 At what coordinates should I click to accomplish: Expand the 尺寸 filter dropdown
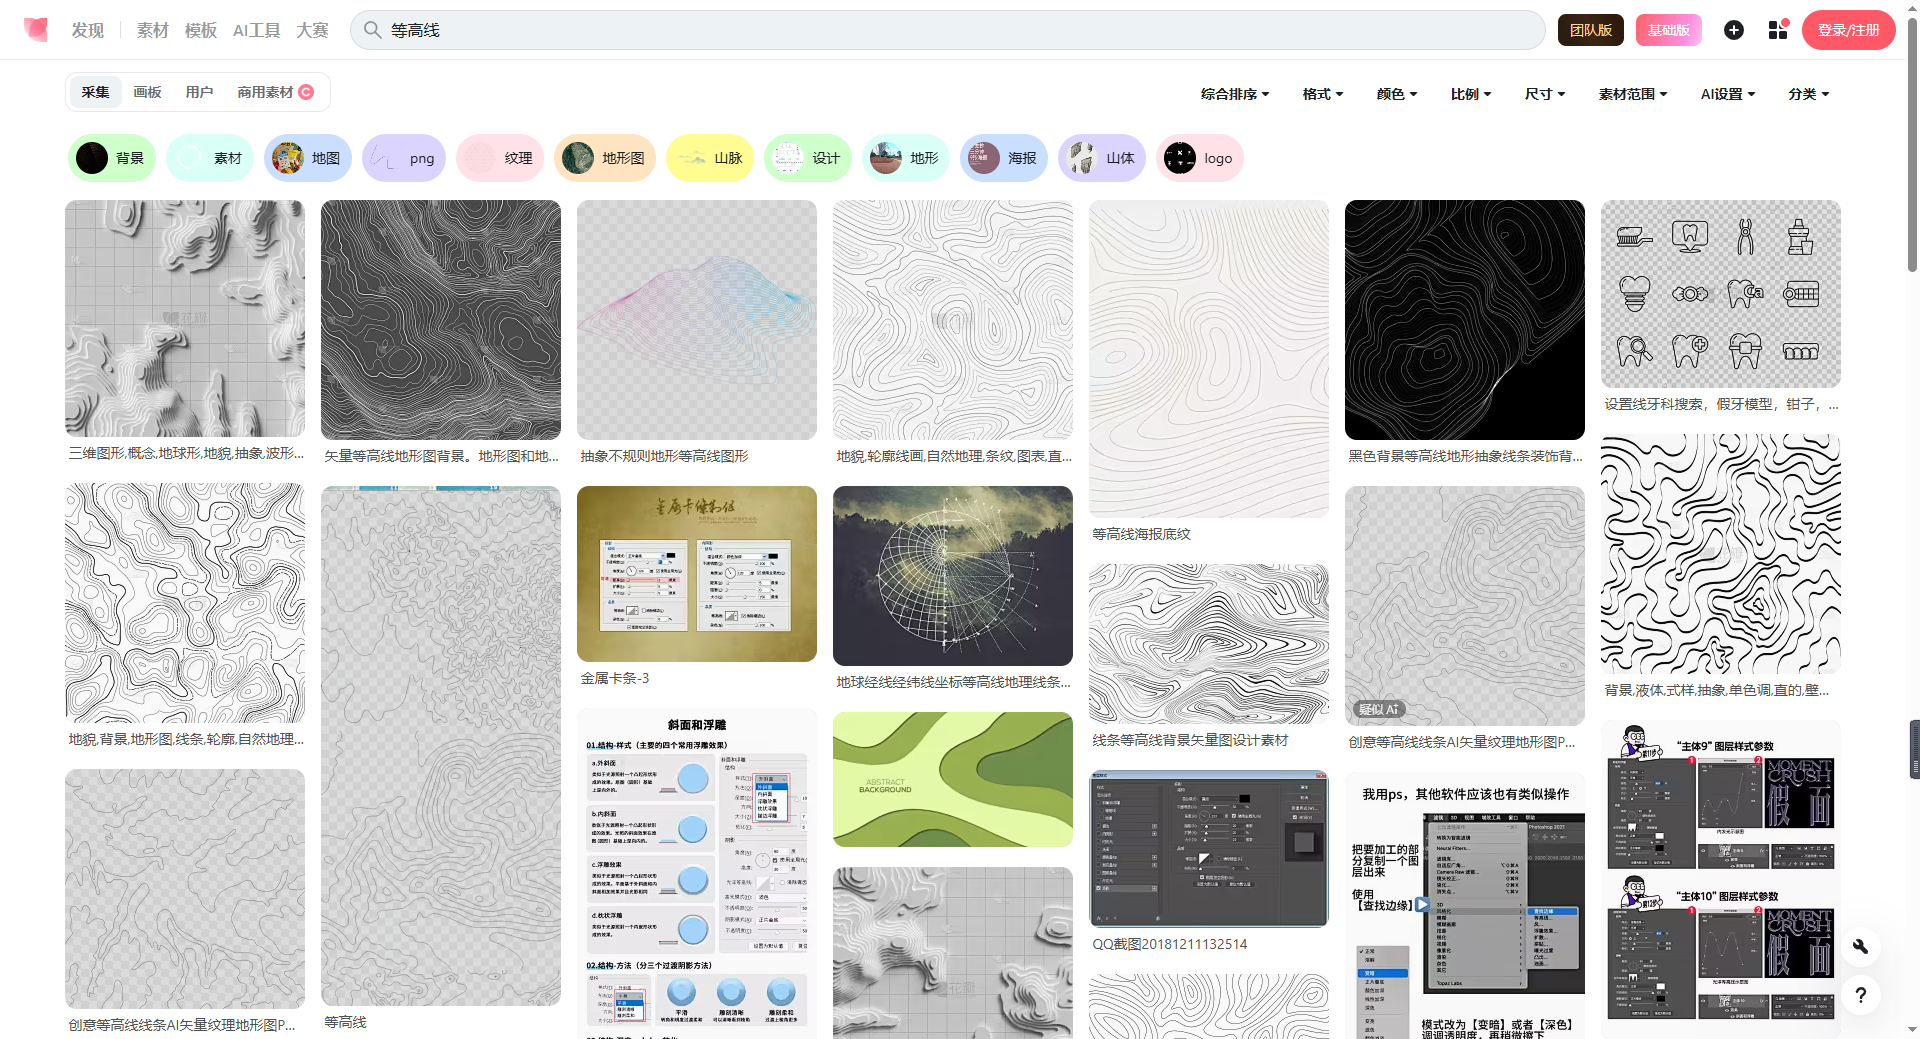coord(1545,94)
